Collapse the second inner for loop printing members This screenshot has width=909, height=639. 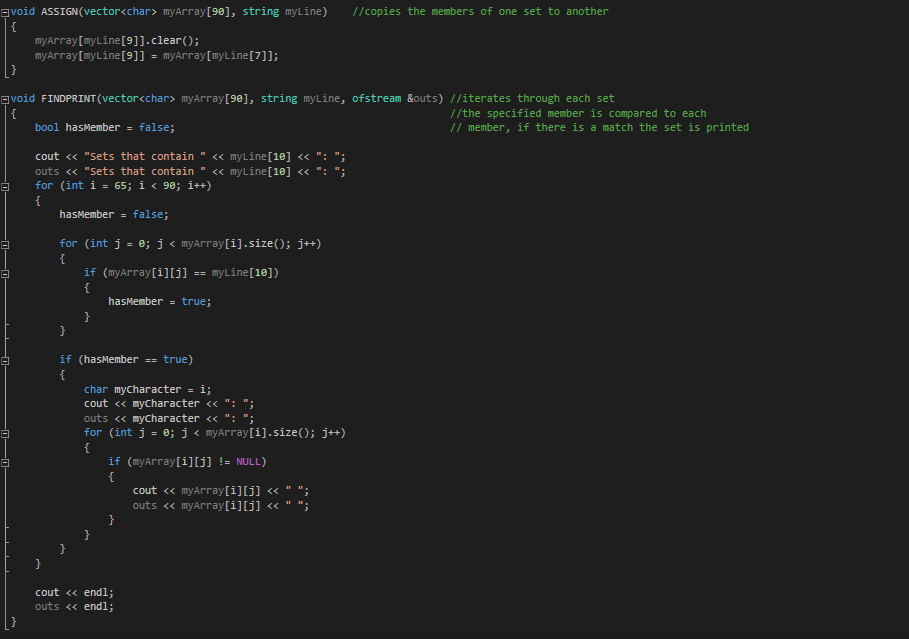[4, 432]
